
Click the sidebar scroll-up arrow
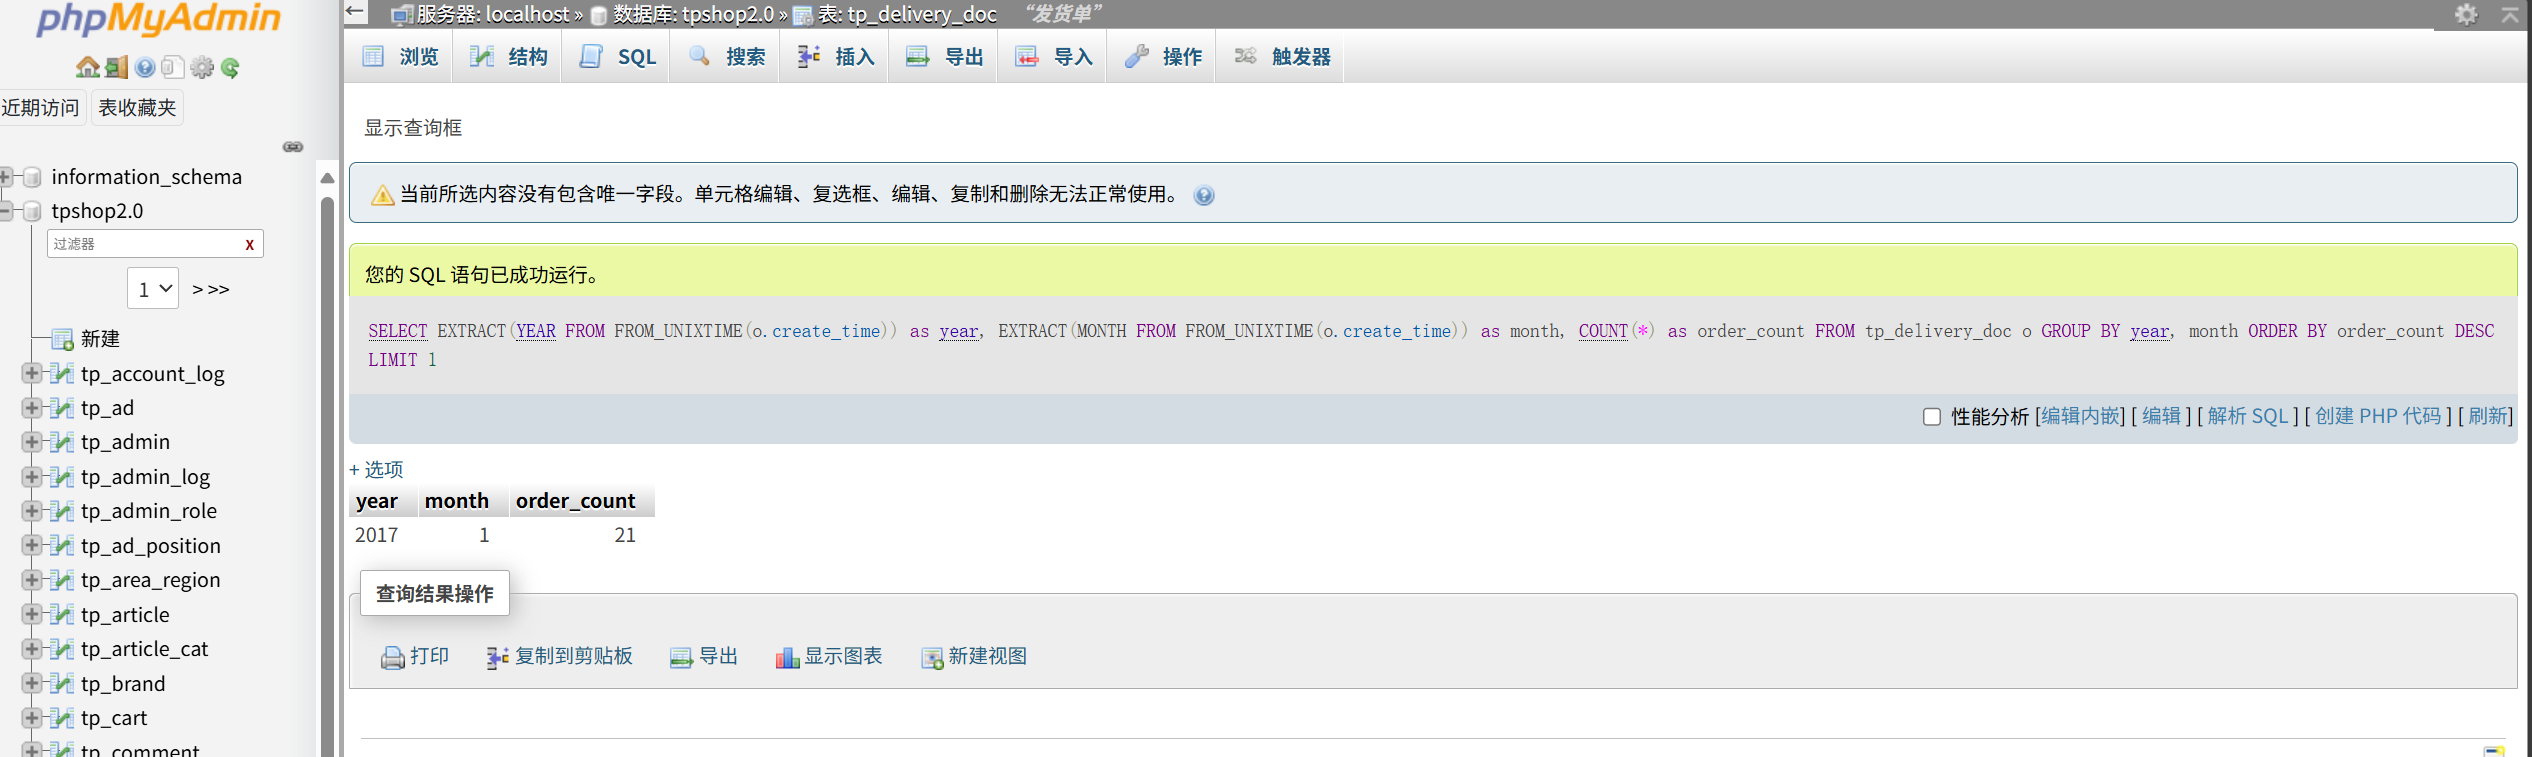coord(327,178)
